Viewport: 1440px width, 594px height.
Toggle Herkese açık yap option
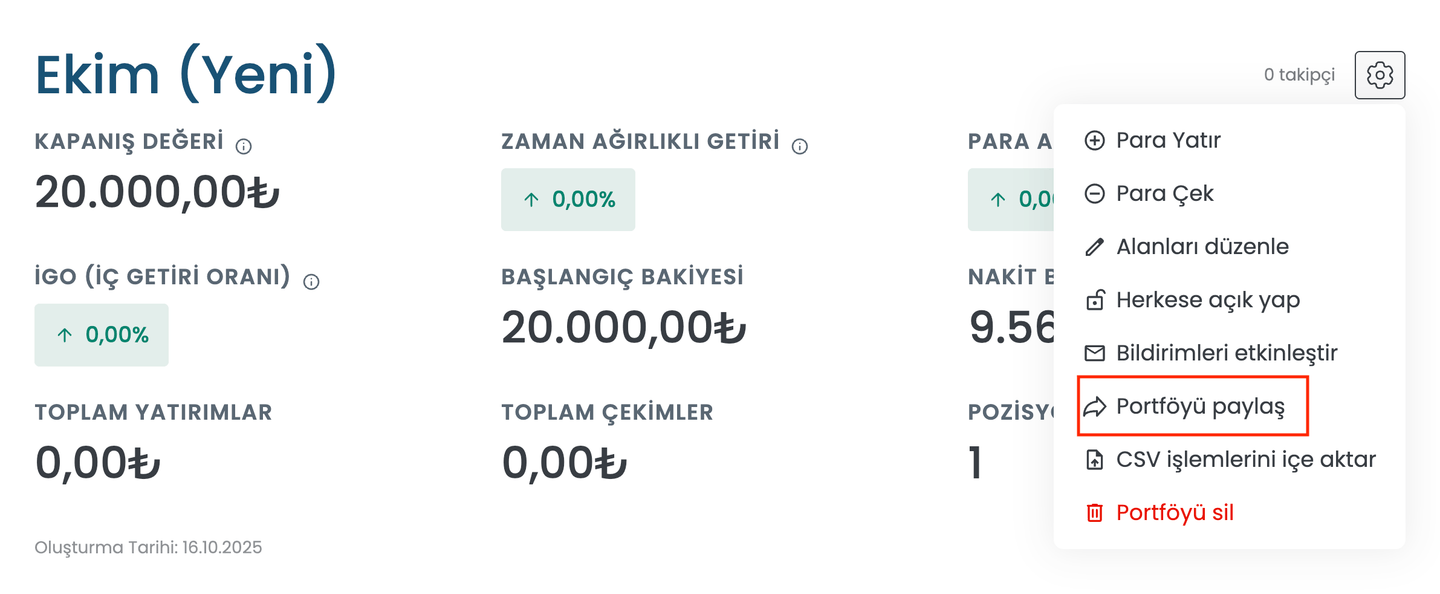[x=1208, y=300]
